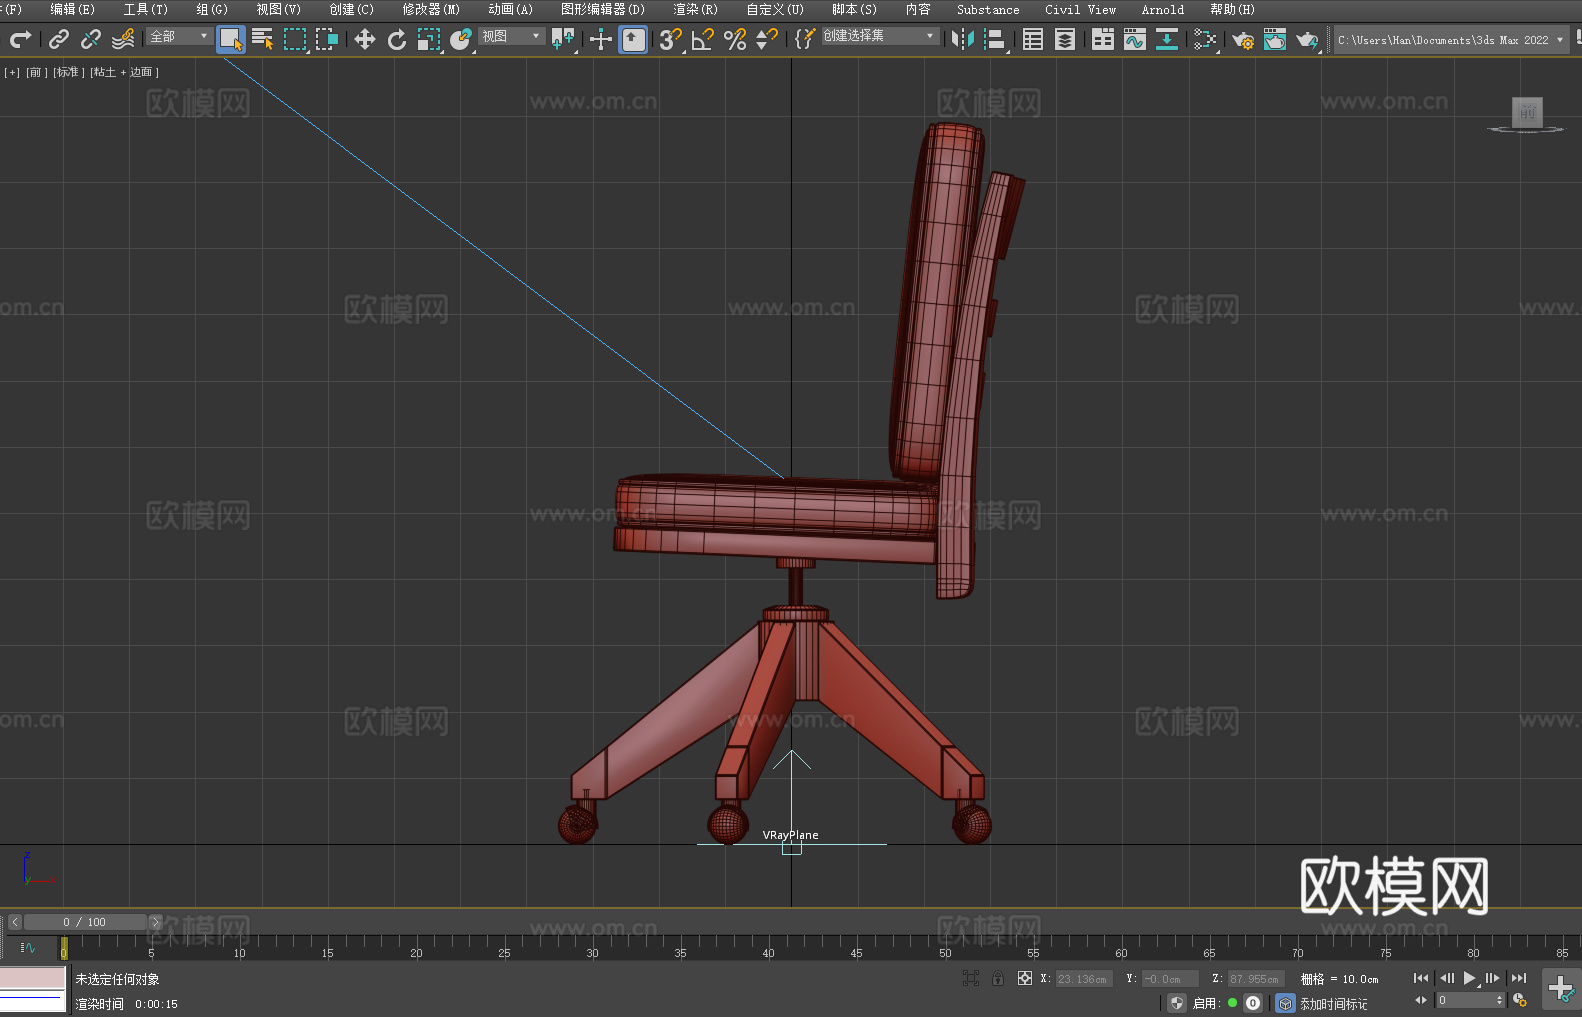This screenshot has width=1582, height=1017.
Task: Go to the start frame
Action: click(1420, 978)
